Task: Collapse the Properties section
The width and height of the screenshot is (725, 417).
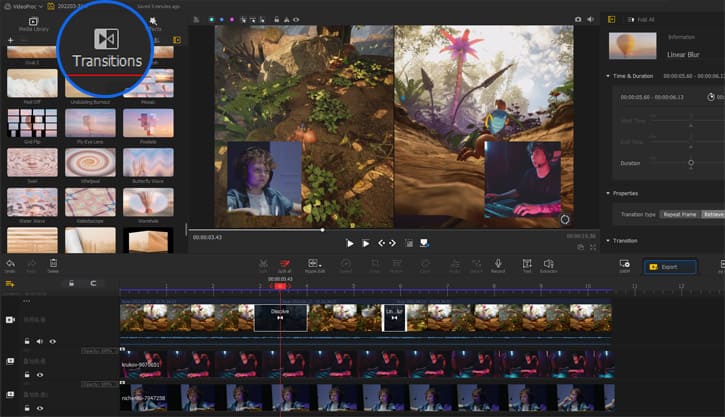Action: tap(609, 193)
